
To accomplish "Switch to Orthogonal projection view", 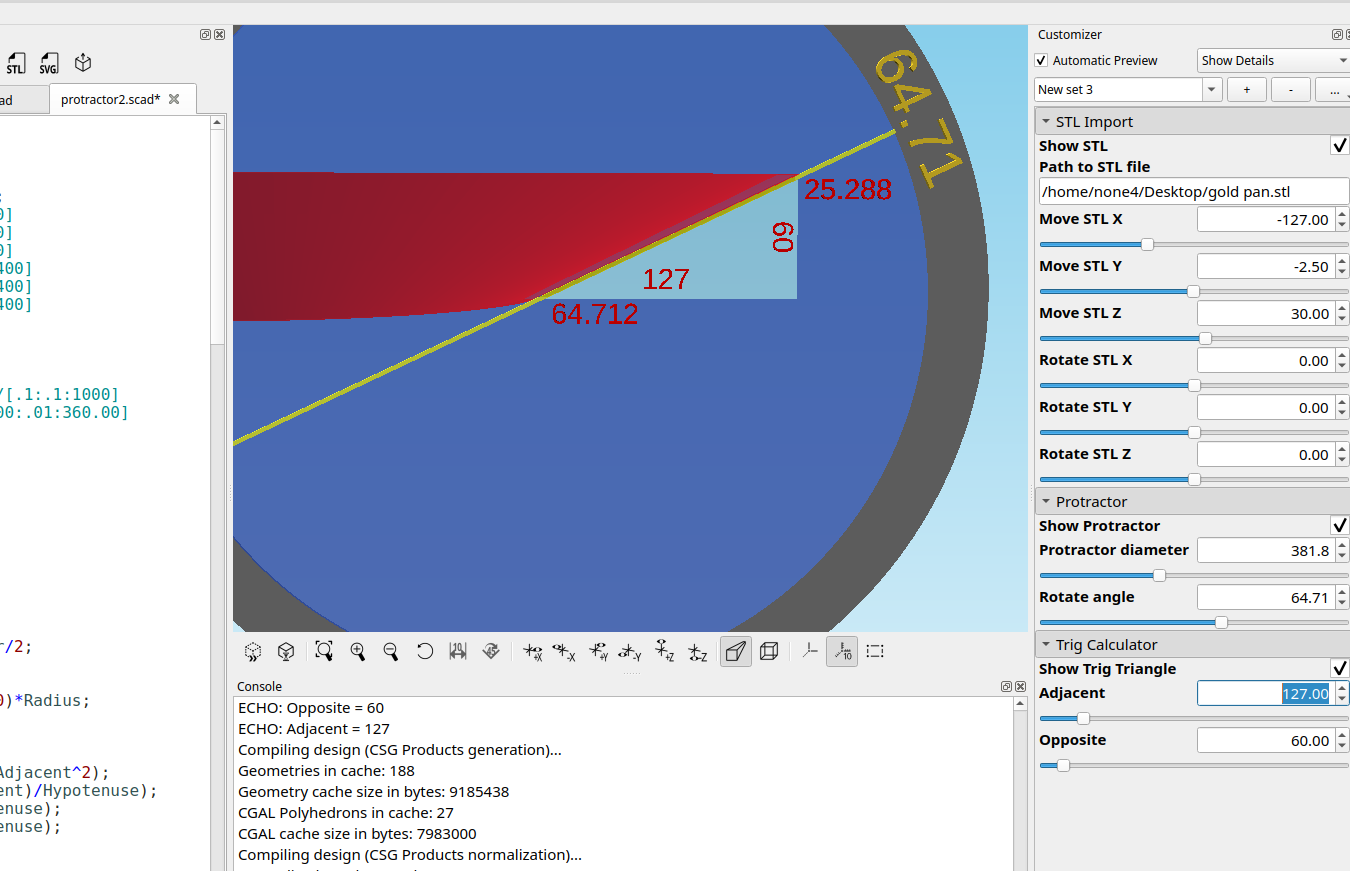I will click(x=769, y=651).
